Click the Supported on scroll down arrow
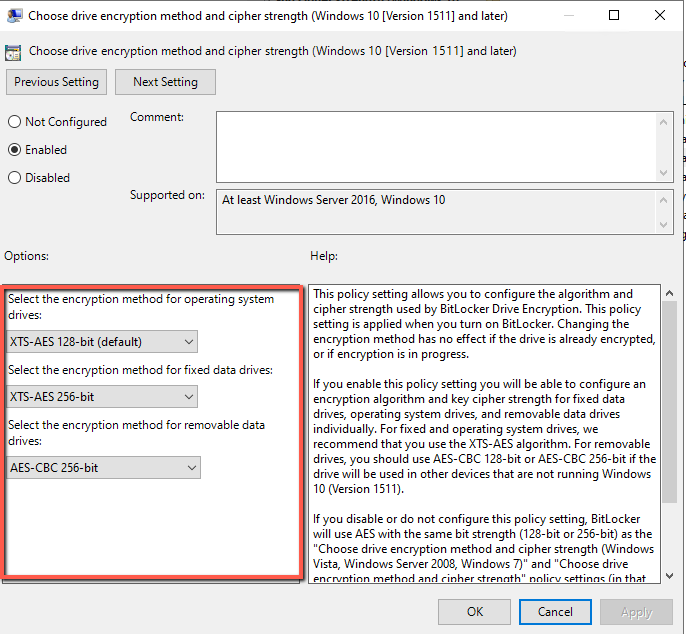 [664, 225]
